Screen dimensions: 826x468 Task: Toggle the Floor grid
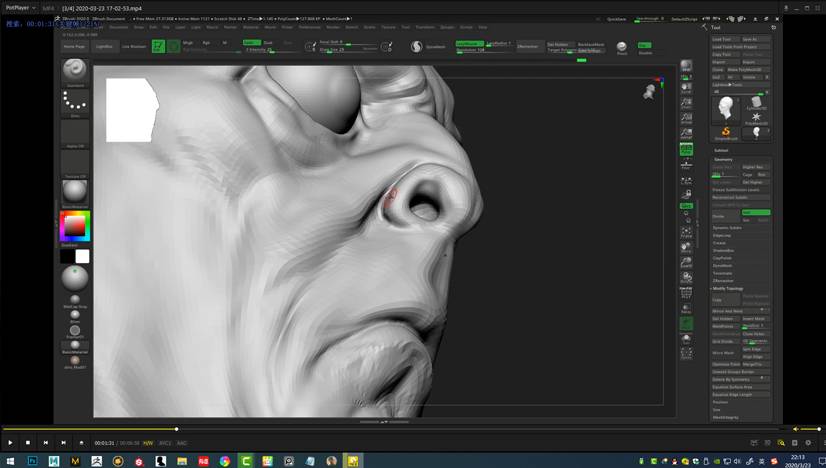pyautogui.click(x=686, y=165)
